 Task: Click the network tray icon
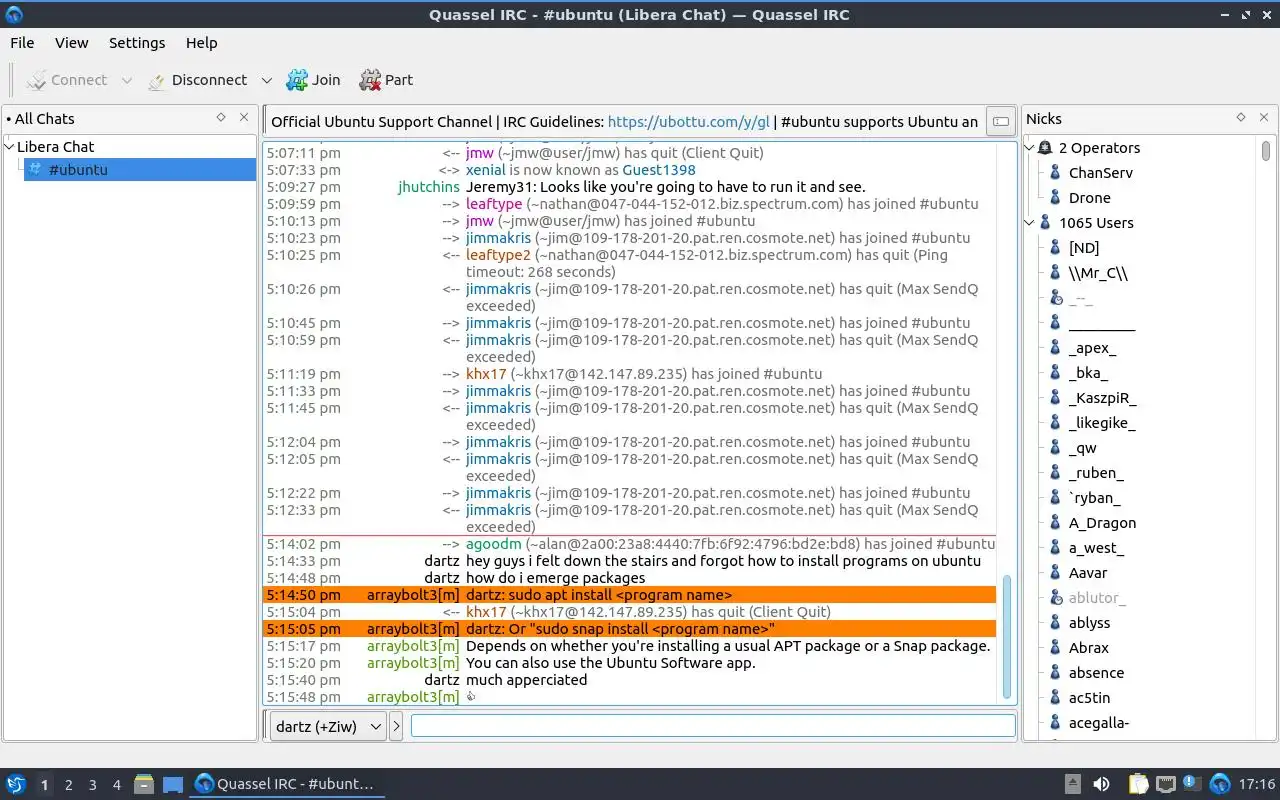click(x=1166, y=784)
